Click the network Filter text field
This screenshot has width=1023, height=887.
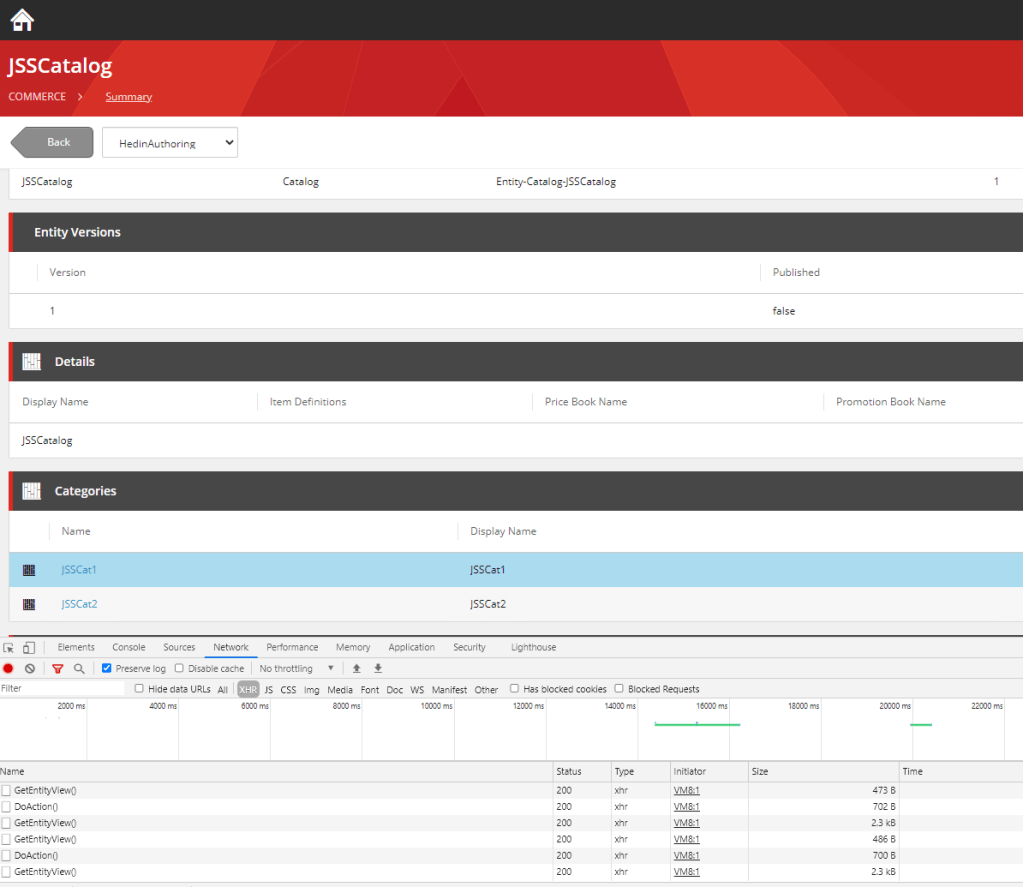(62, 689)
